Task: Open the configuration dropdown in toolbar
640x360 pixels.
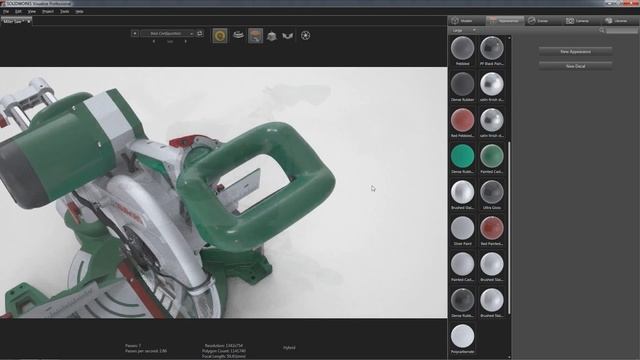Action: (167, 33)
